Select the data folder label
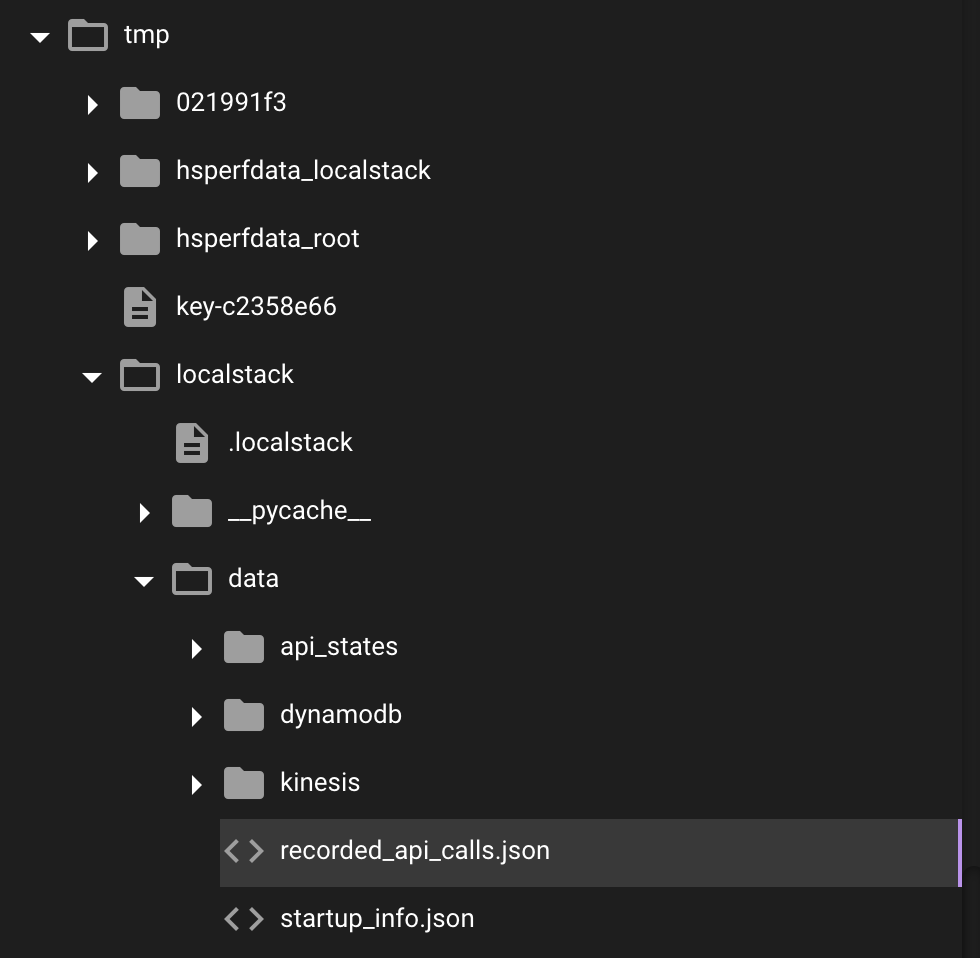 pyautogui.click(x=254, y=579)
